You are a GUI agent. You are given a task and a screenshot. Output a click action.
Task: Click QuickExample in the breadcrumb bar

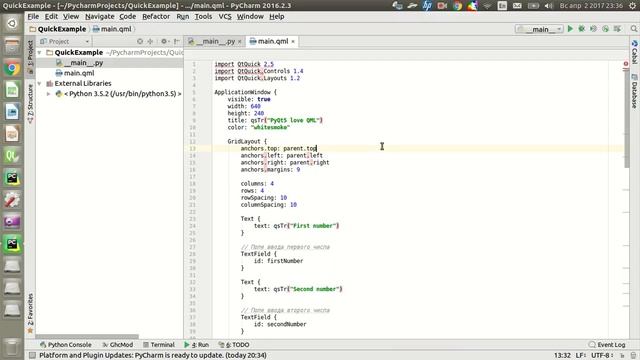(58, 29)
